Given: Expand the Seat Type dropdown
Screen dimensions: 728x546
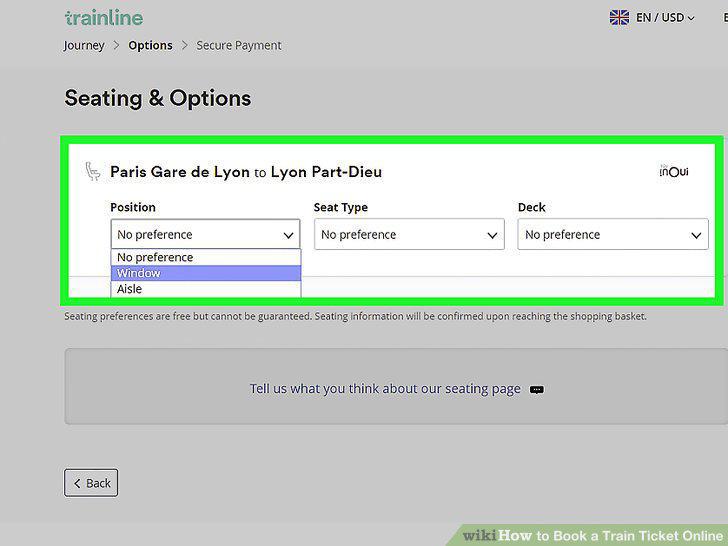Looking at the screenshot, I should click(409, 234).
